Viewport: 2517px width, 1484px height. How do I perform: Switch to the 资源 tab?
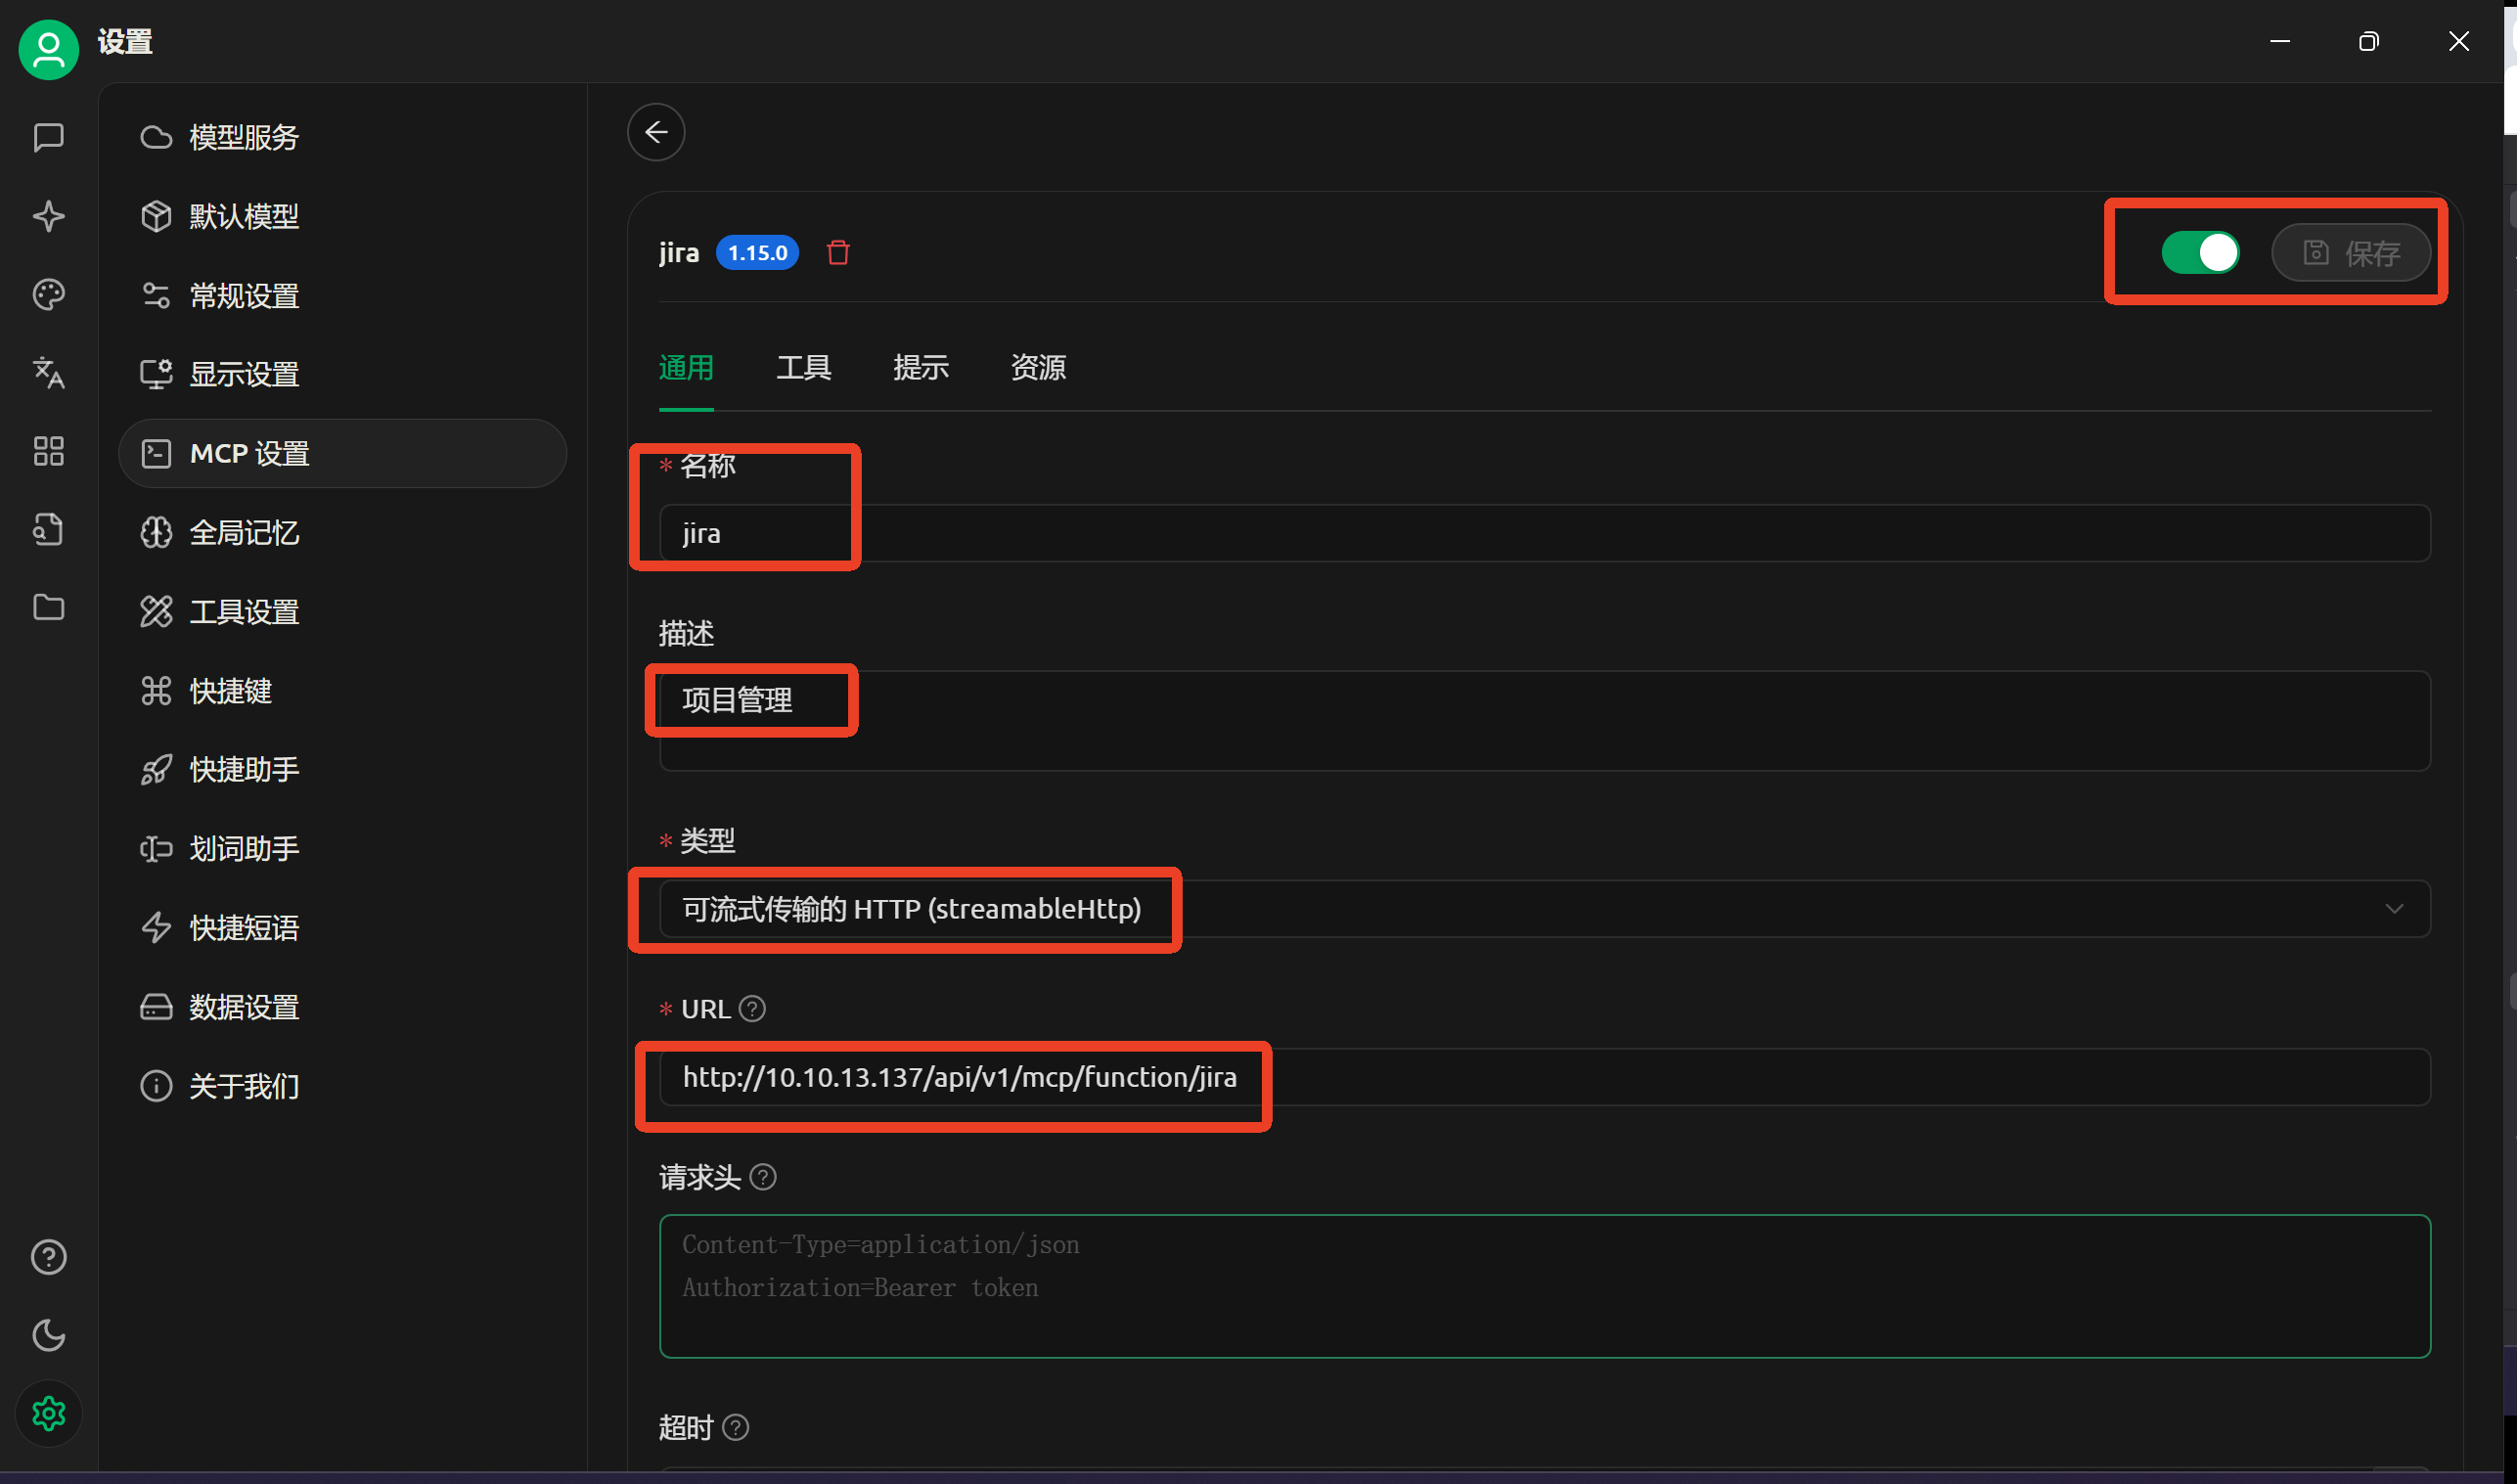coord(1038,368)
